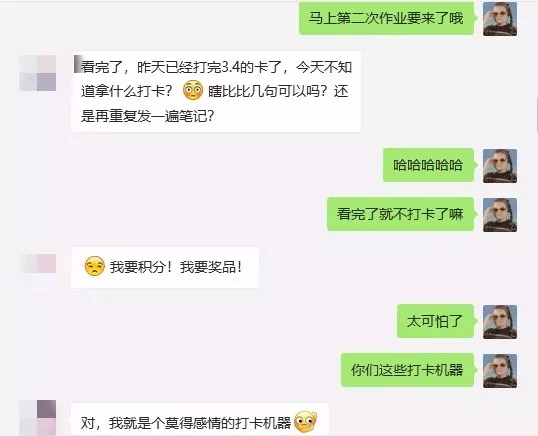Click the unamused face emoji before 我要积分
This screenshot has width=538, height=436.
tap(94, 266)
